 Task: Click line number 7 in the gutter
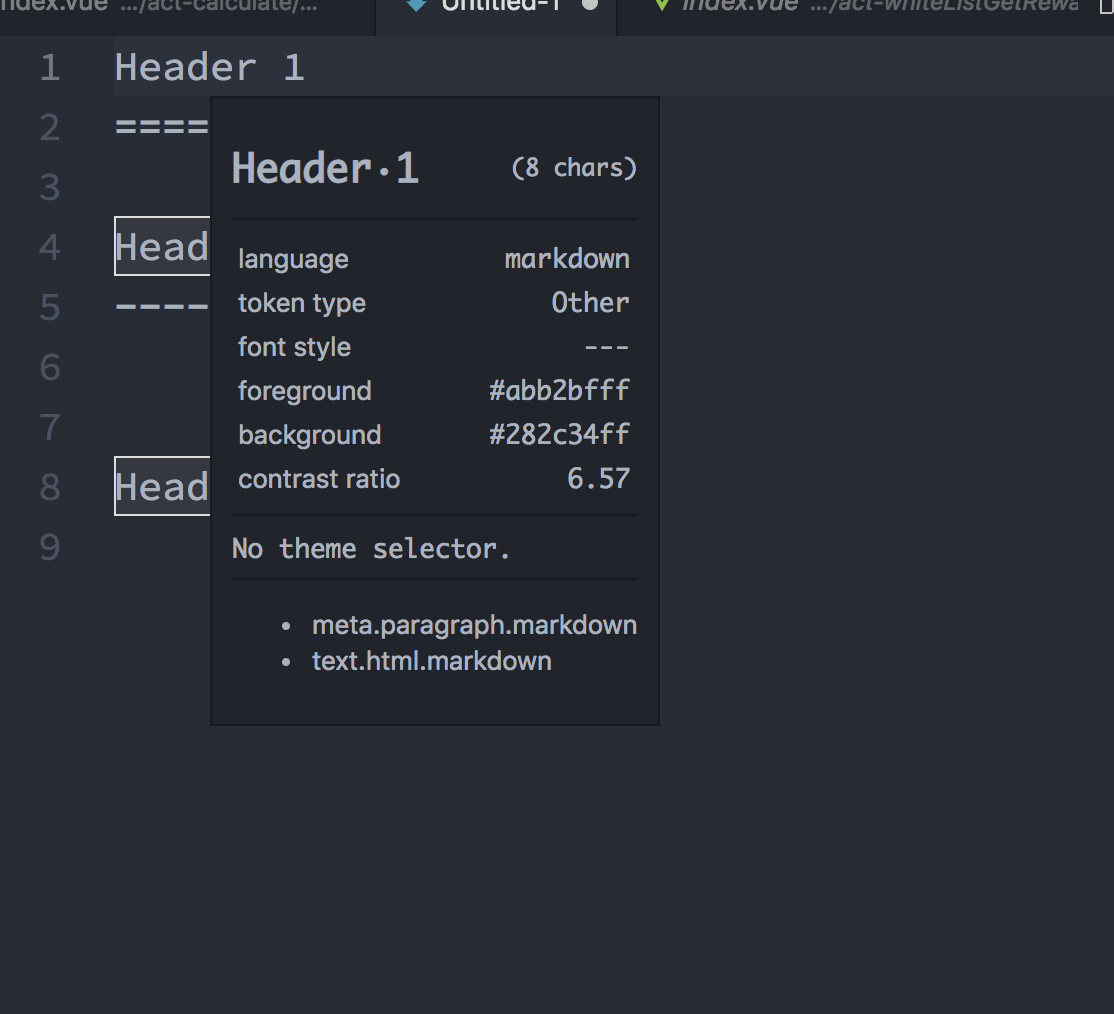50,427
